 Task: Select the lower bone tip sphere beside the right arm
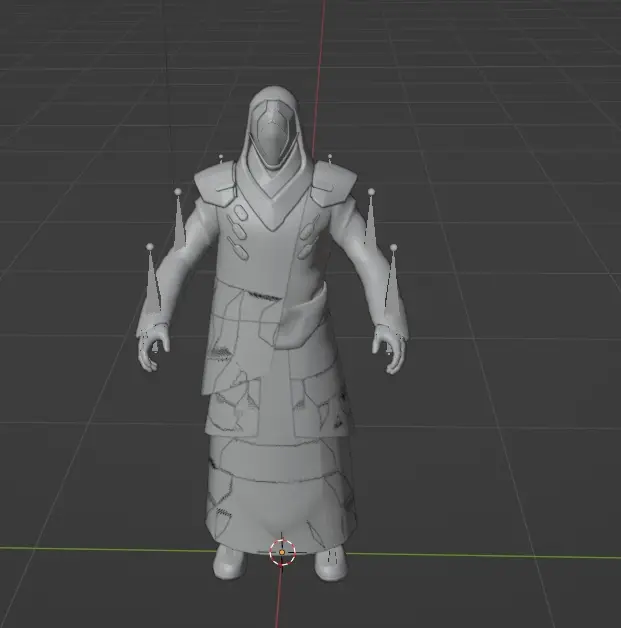393,247
